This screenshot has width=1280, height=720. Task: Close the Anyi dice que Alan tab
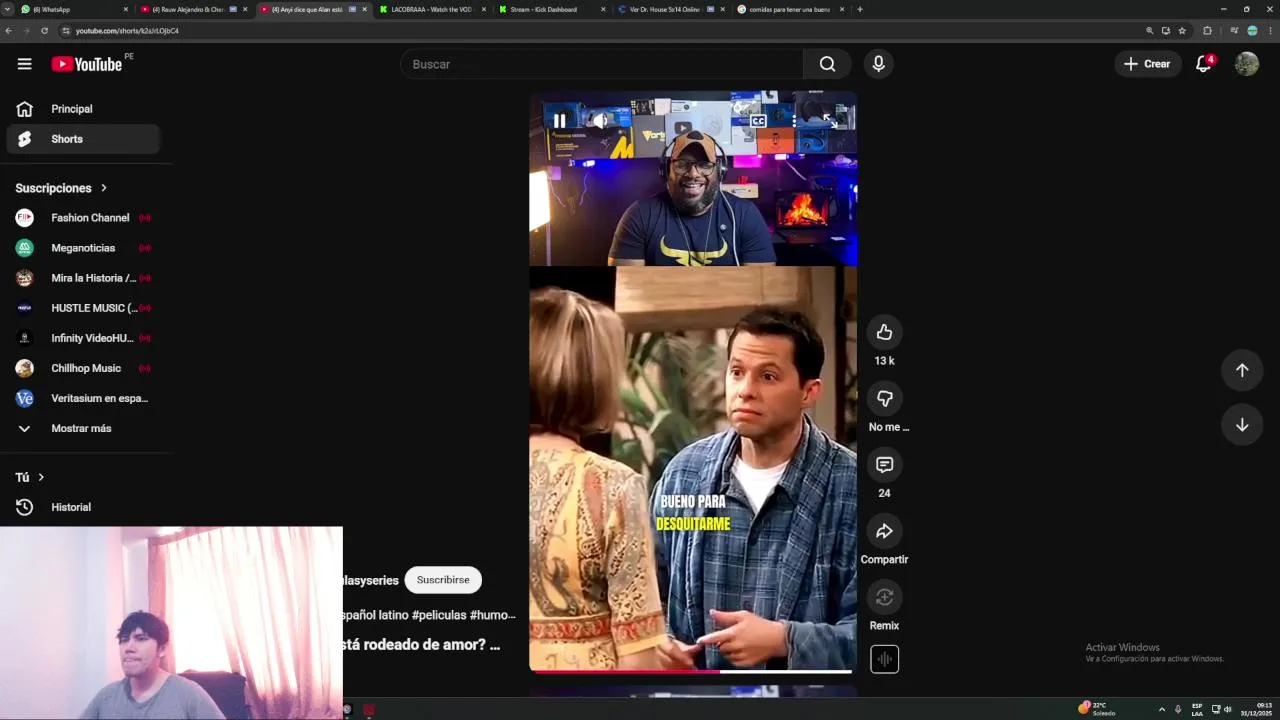pyautogui.click(x=364, y=9)
